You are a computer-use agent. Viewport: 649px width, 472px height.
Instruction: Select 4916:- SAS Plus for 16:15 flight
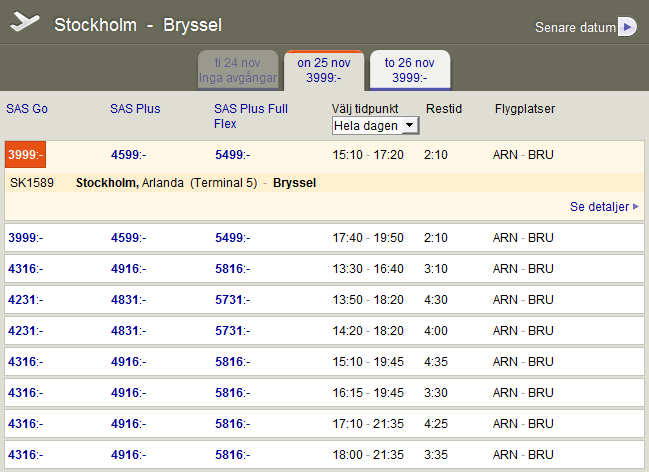(128, 393)
